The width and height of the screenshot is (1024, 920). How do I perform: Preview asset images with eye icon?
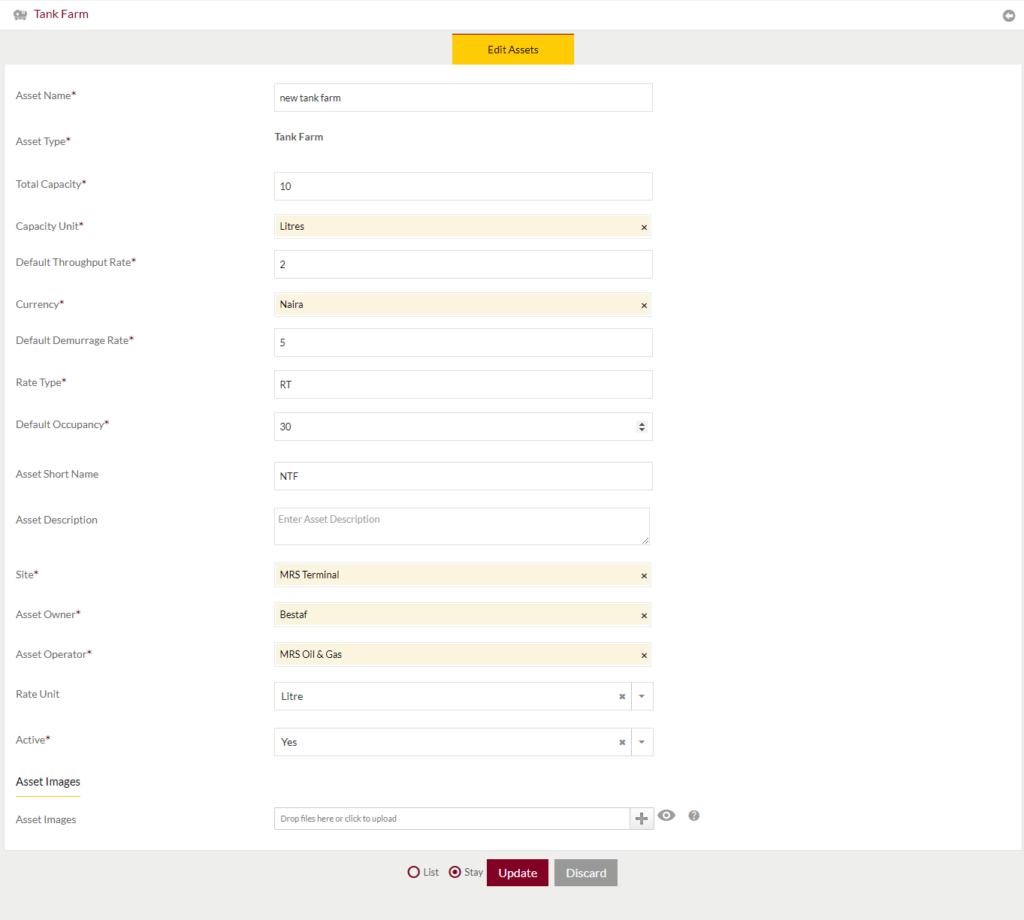666,815
